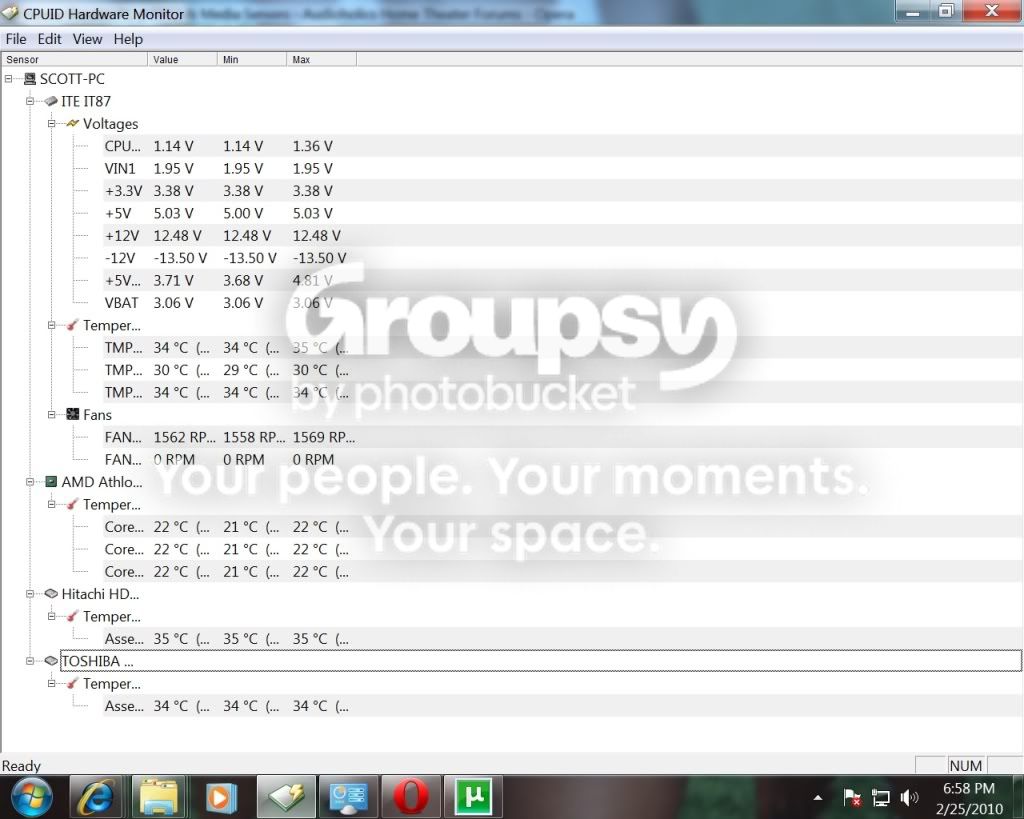Screen dimensions: 1024x819
Task: Select the TOSHIBA tree item label
Action: click(97, 661)
